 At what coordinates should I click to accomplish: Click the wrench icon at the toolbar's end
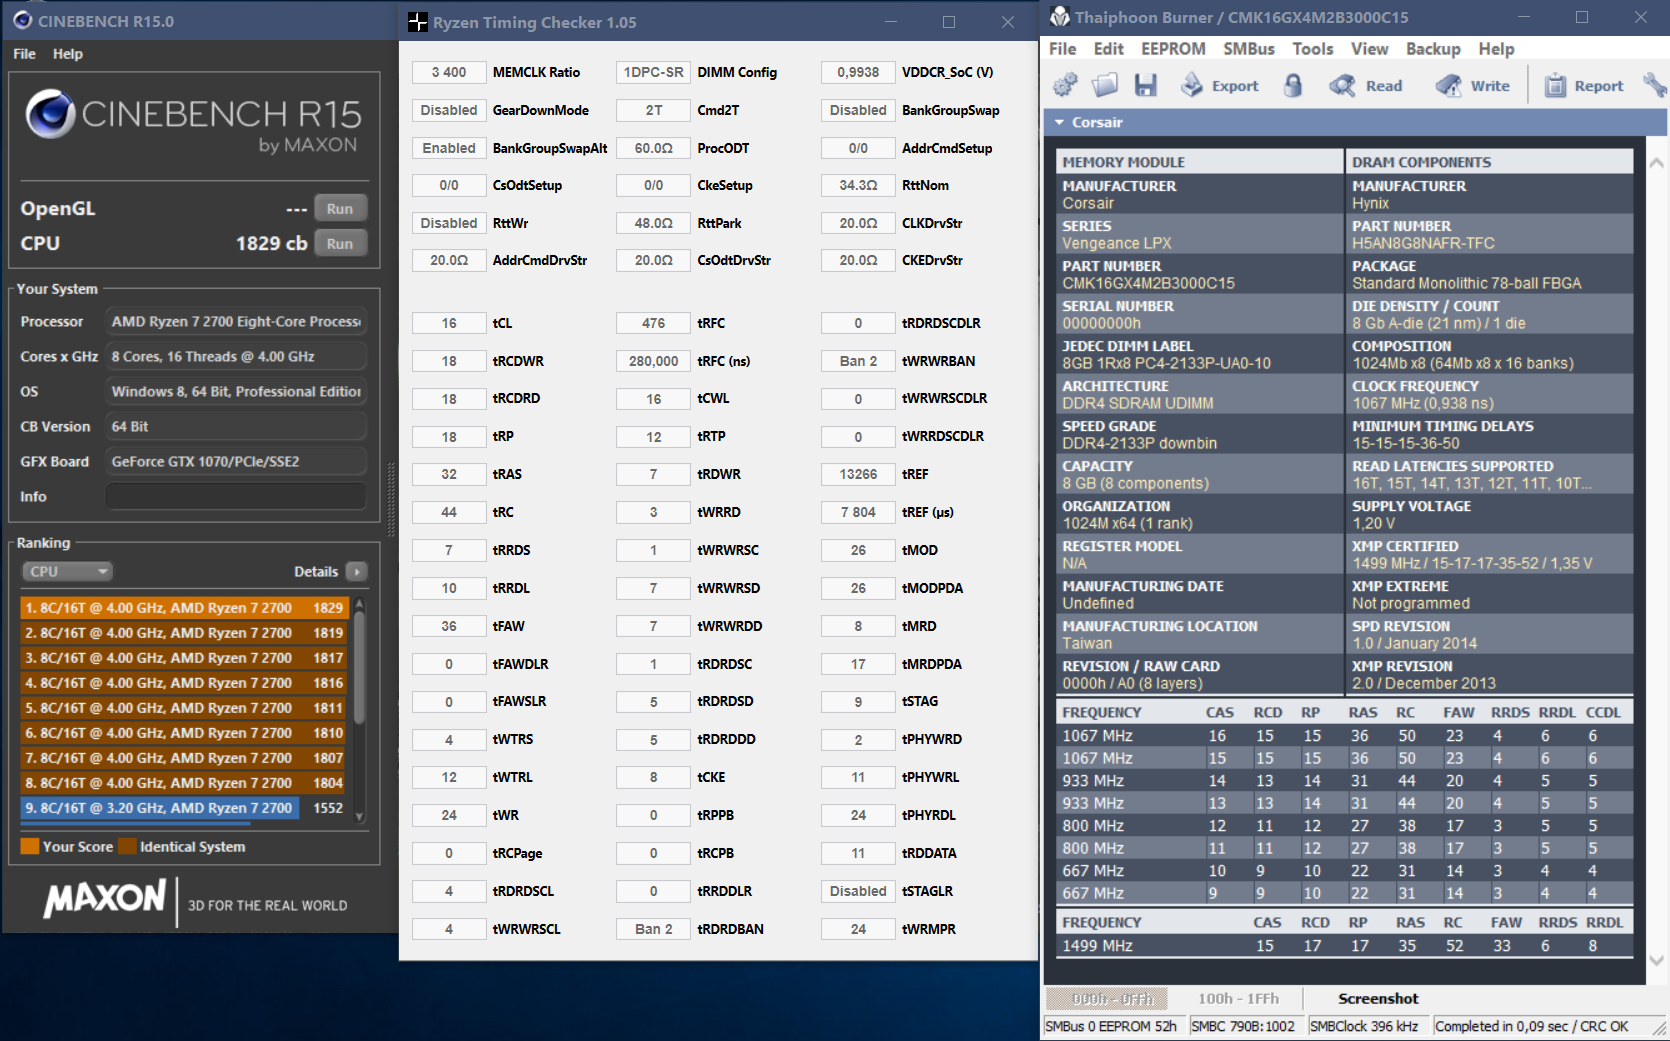coord(1654,86)
